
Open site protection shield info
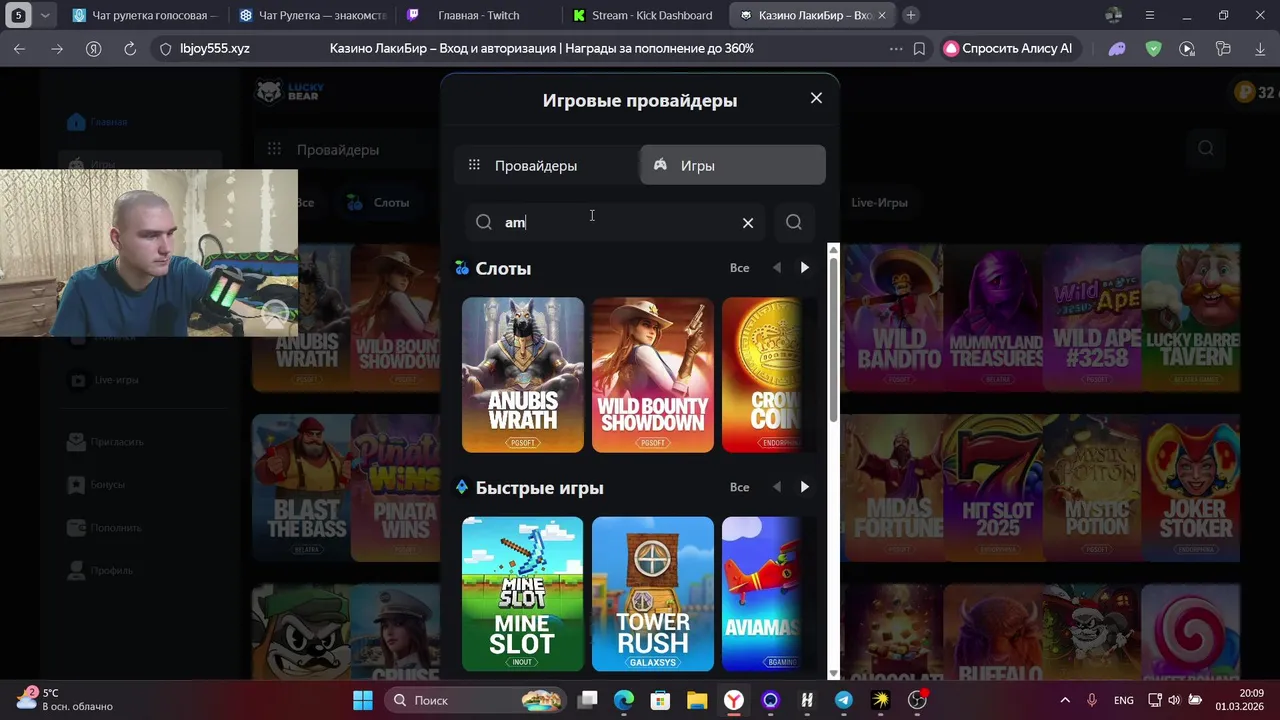165,48
